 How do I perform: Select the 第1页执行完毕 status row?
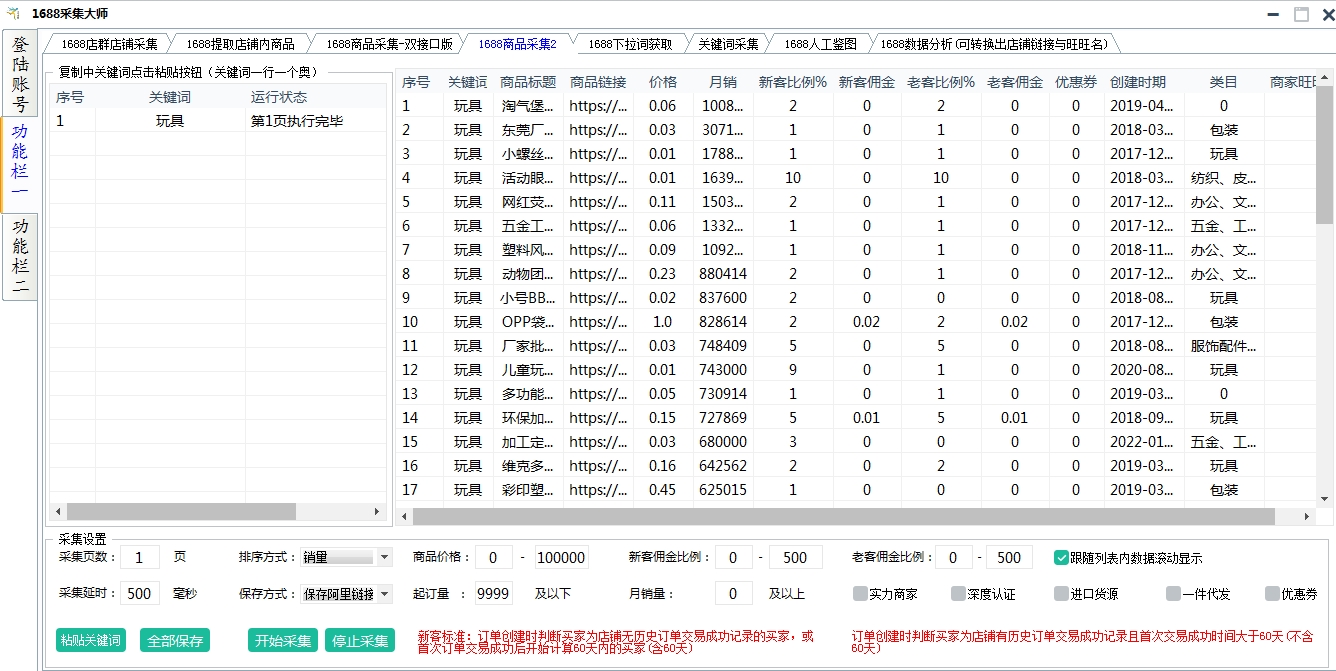click(218, 121)
